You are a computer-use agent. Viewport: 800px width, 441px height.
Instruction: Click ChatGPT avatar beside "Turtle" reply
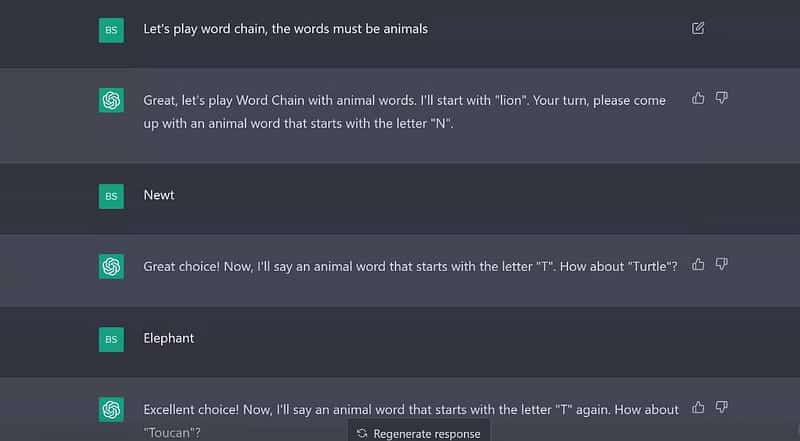pyautogui.click(x=111, y=266)
